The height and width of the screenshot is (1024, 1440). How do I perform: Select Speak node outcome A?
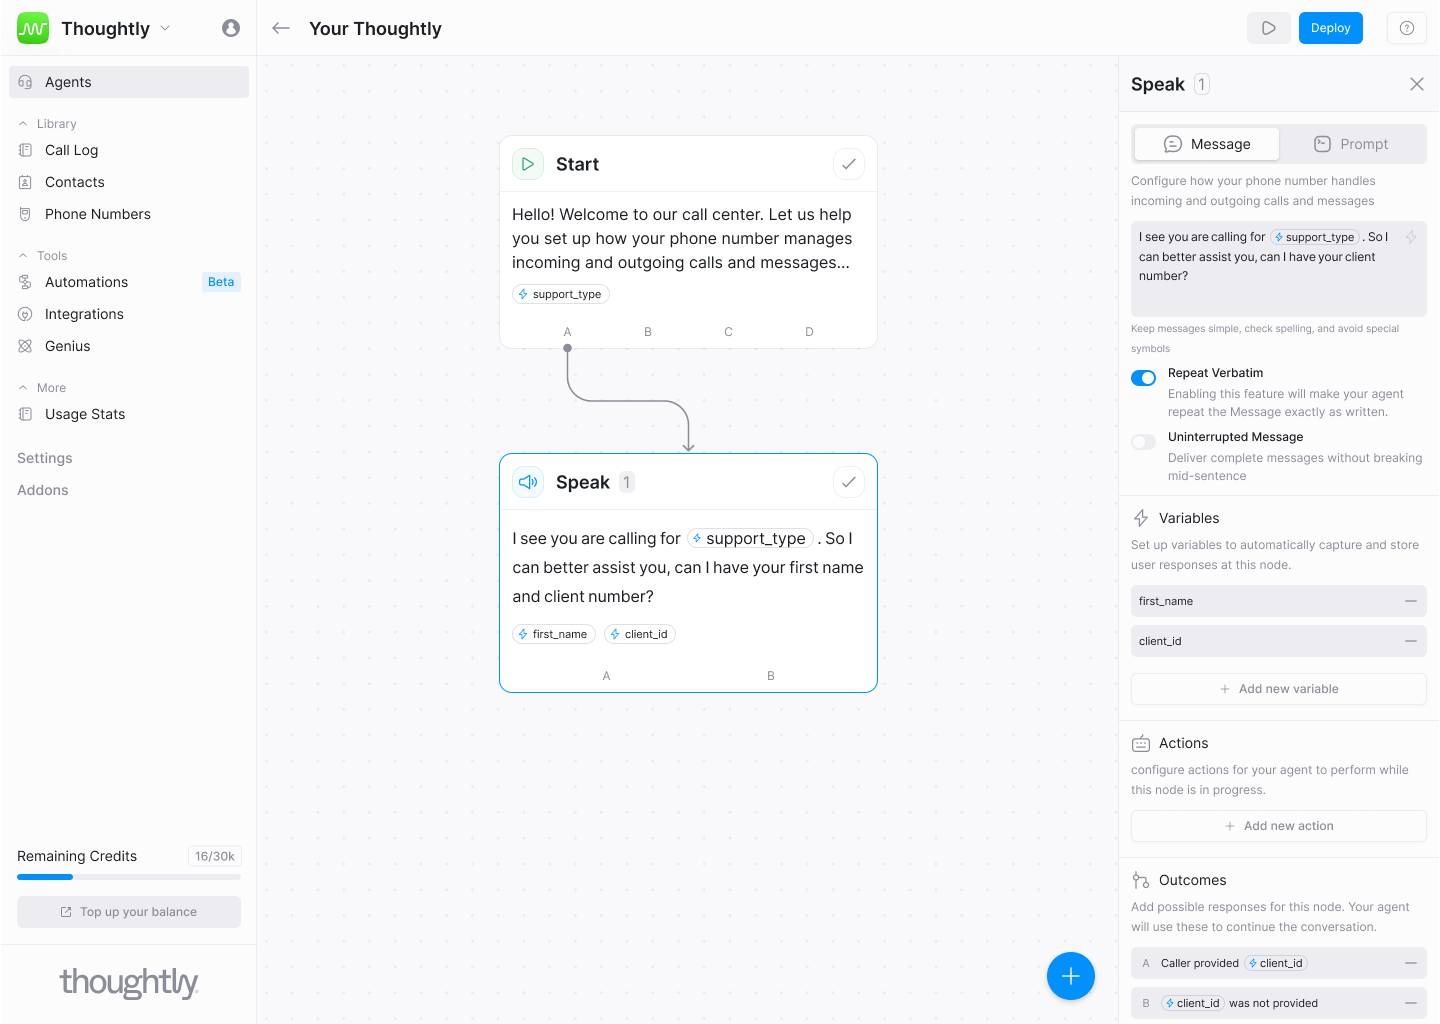click(606, 676)
